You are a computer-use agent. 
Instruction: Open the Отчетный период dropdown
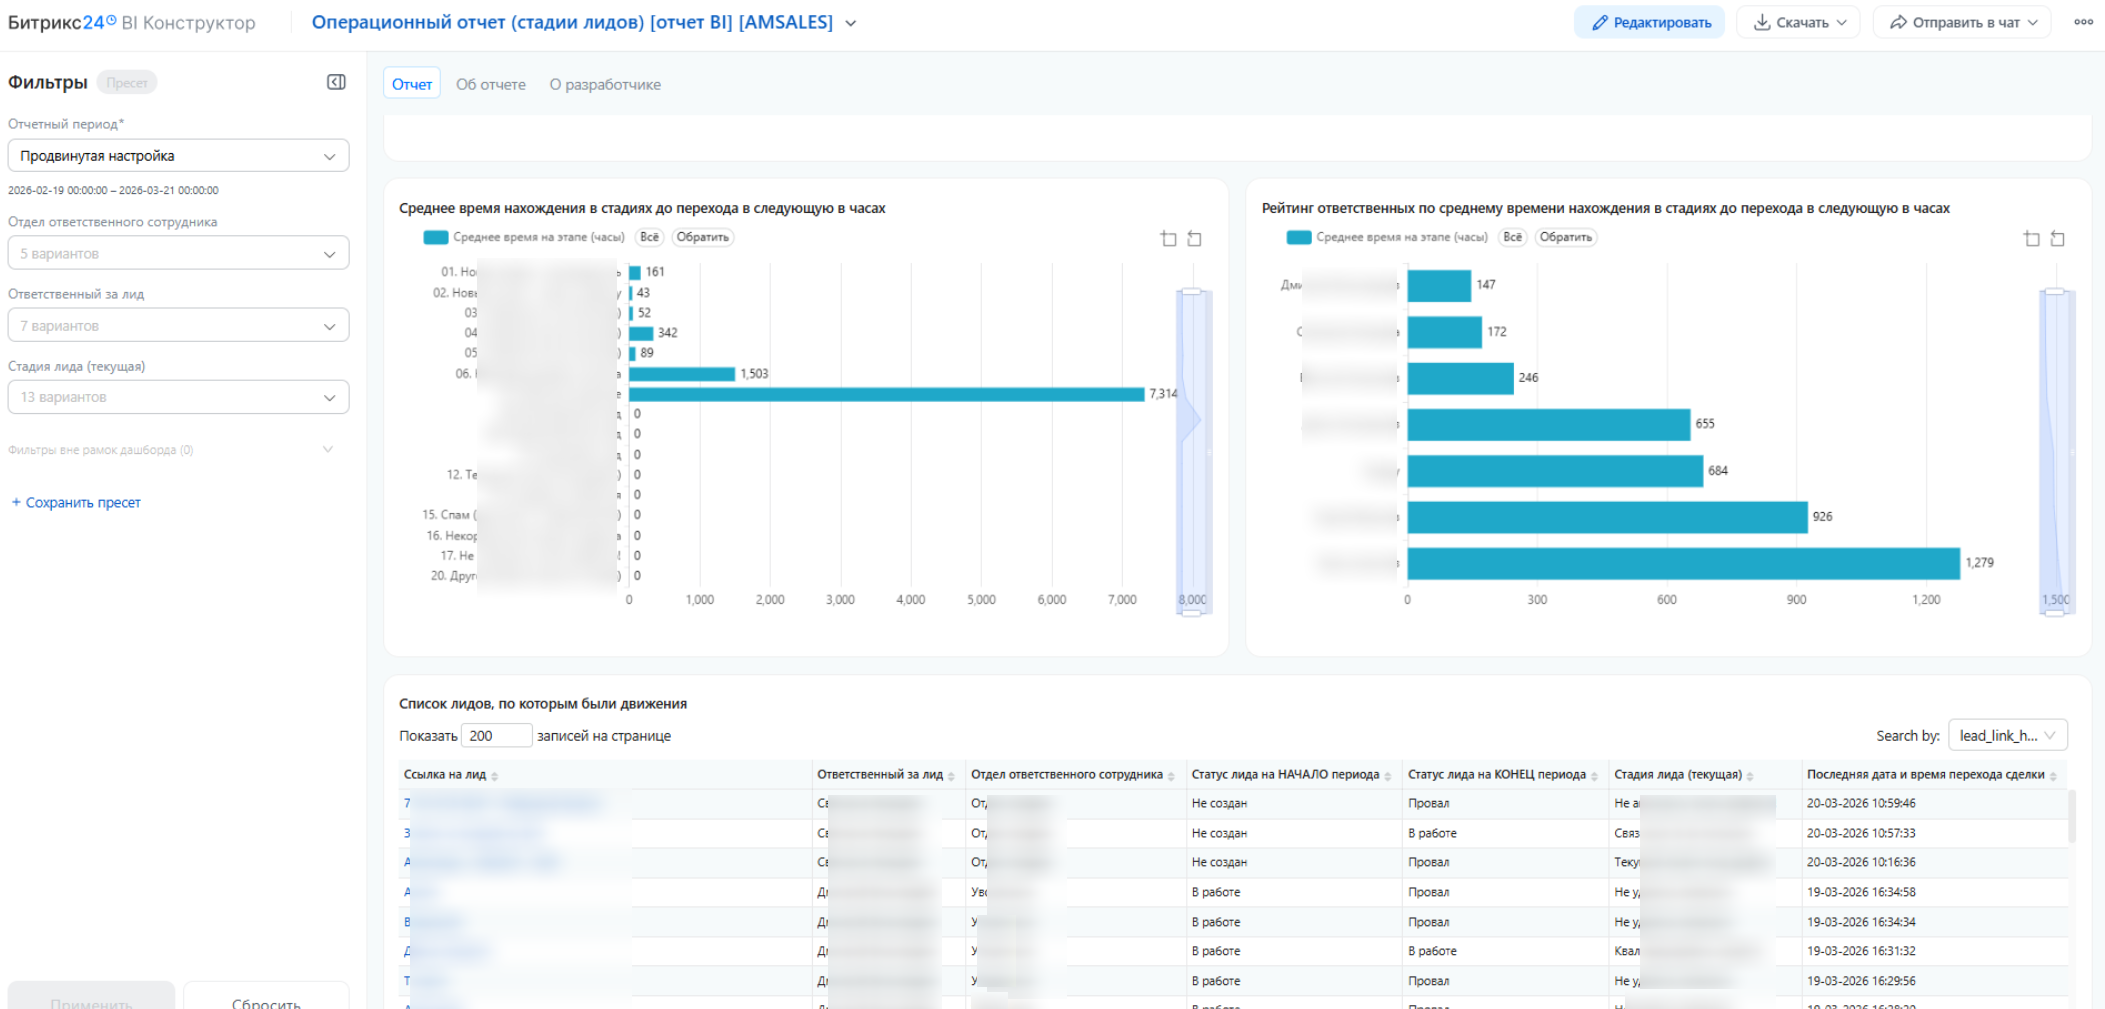178,156
